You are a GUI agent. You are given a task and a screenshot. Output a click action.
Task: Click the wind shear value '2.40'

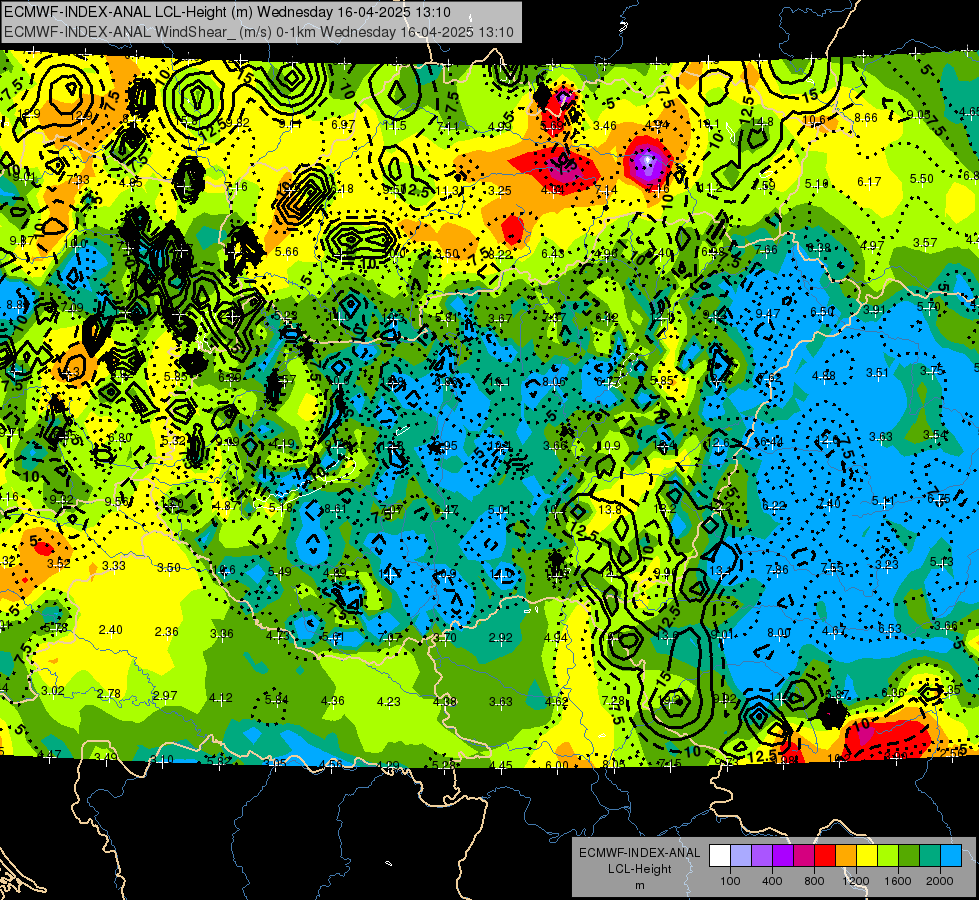tap(111, 630)
